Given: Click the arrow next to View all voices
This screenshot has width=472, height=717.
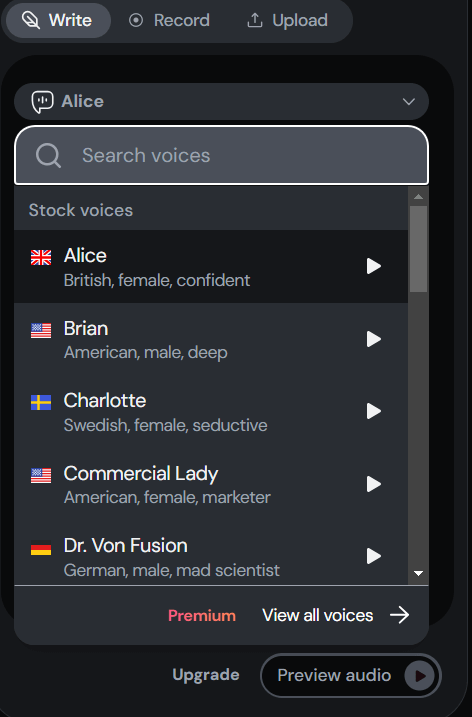Looking at the screenshot, I should pyautogui.click(x=399, y=615).
